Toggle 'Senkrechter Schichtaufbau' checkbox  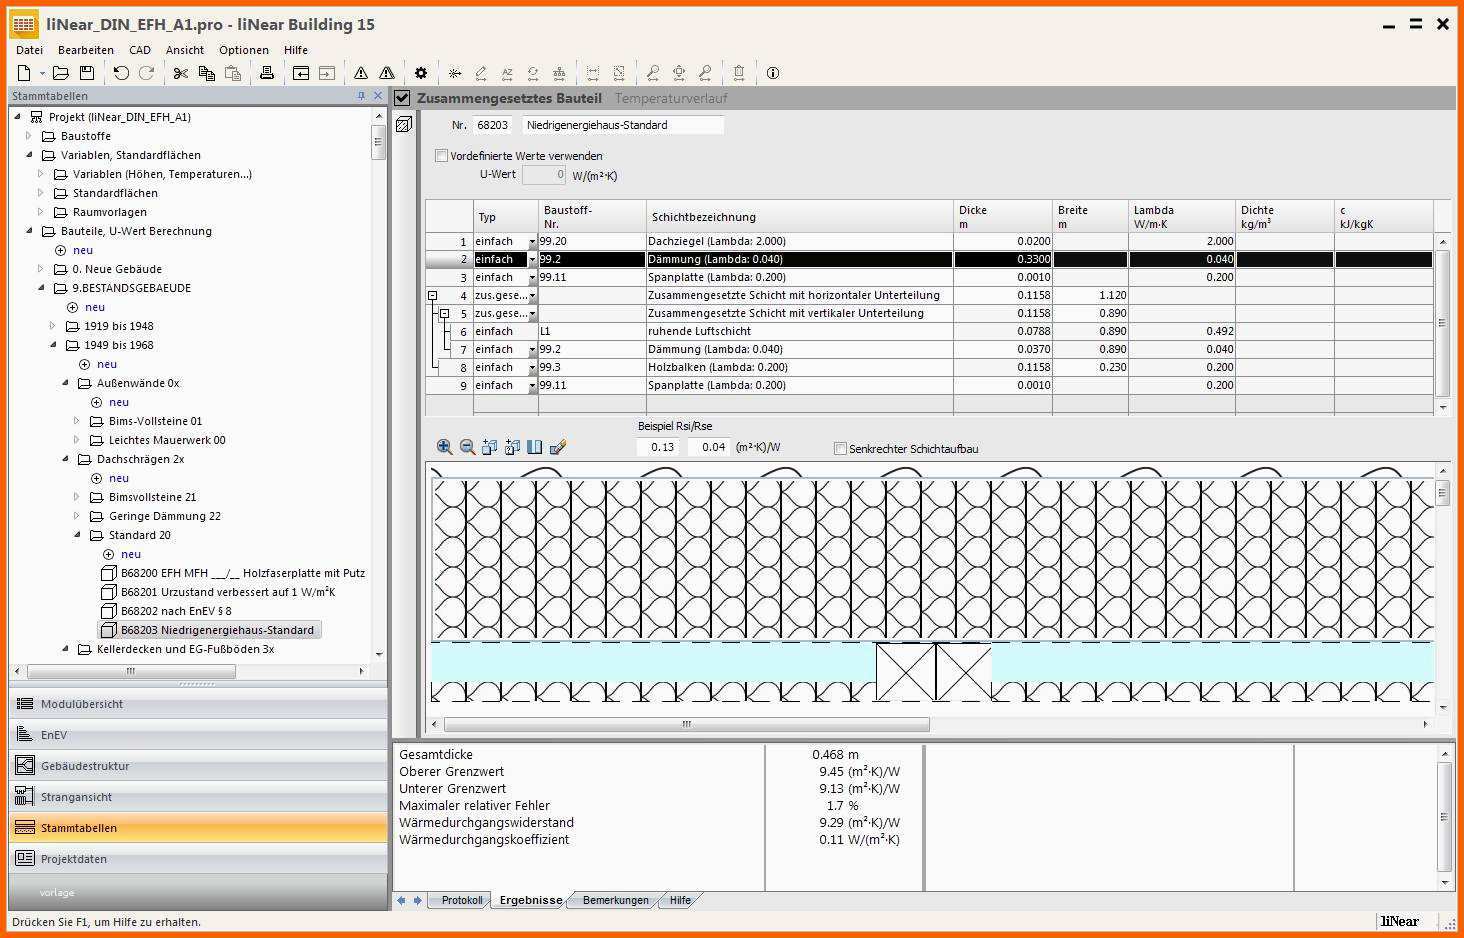click(840, 449)
